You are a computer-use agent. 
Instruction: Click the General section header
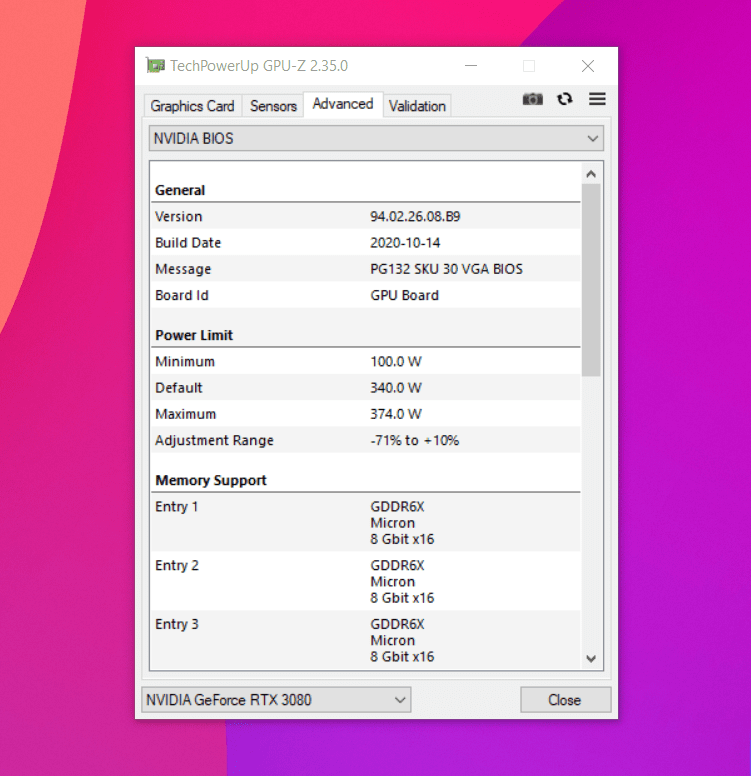(x=180, y=190)
